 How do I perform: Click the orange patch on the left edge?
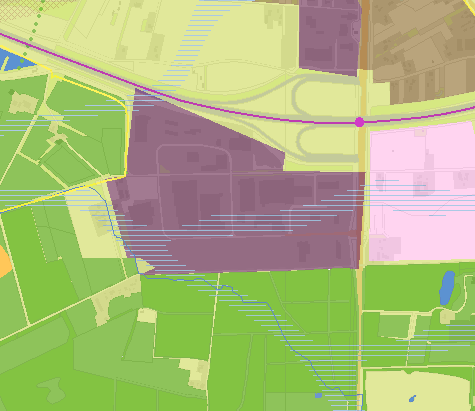[x=4, y=261]
